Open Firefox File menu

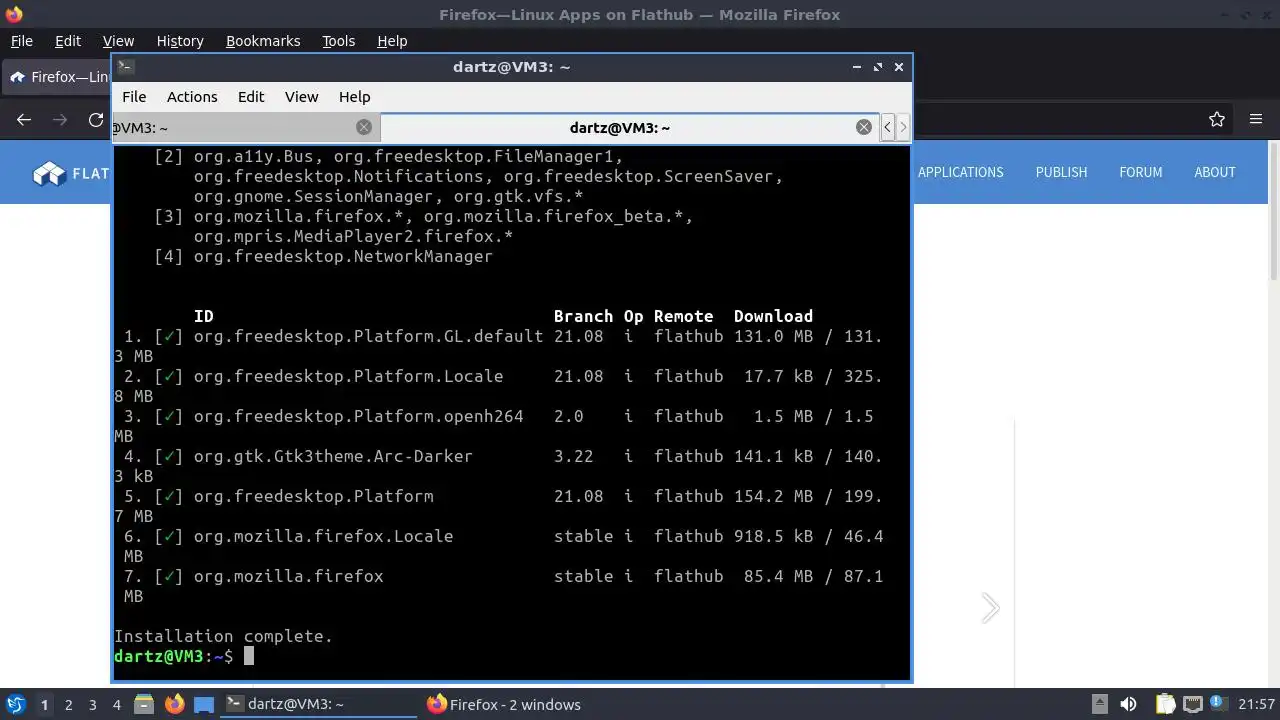click(x=21, y=41)
